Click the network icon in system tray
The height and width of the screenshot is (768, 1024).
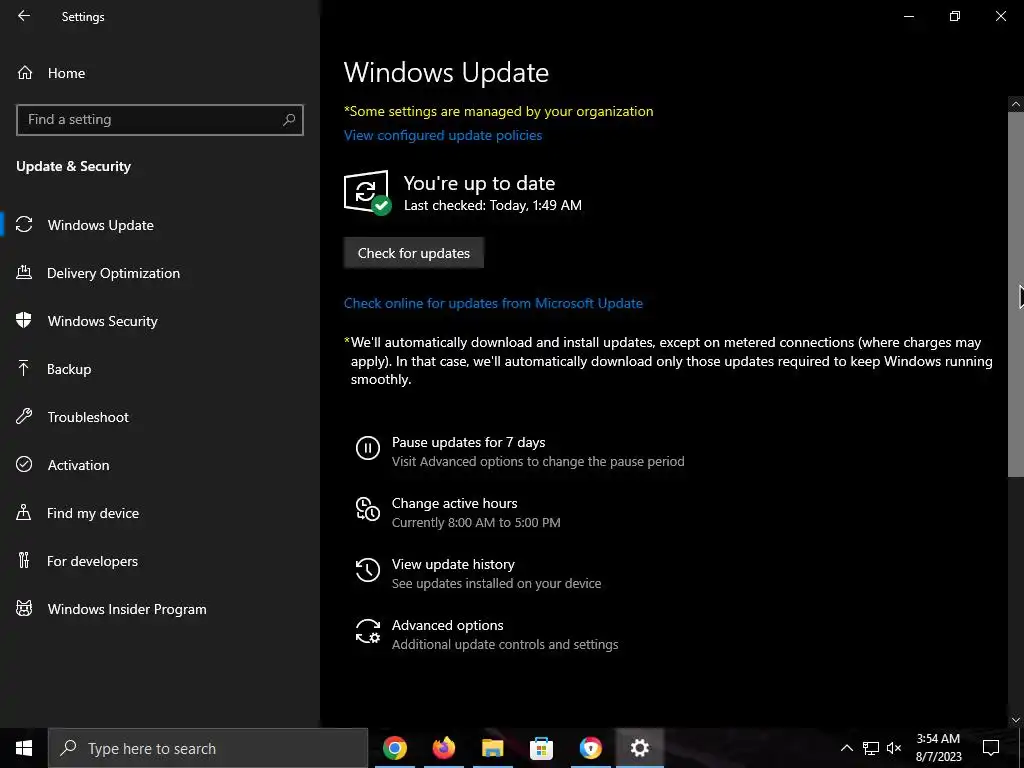click(x=871, y=748)
